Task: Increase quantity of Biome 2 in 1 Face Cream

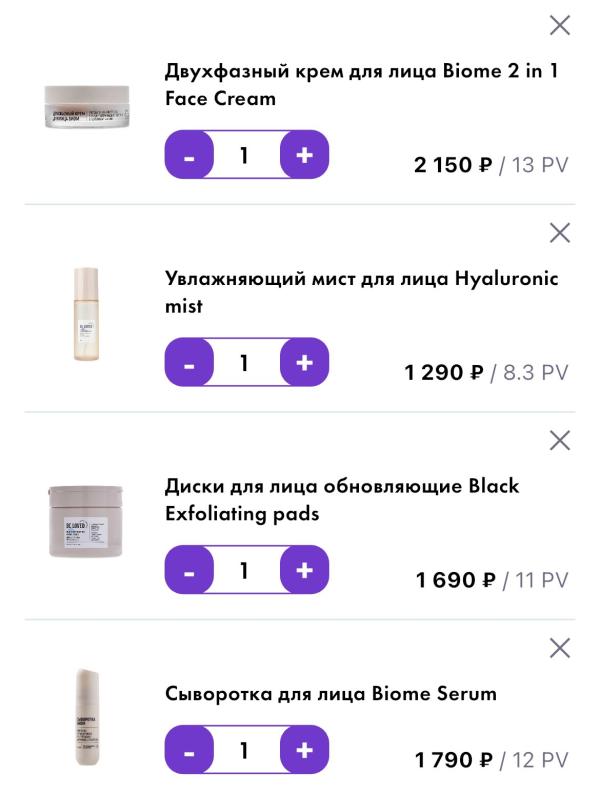Action: [305, 155]
